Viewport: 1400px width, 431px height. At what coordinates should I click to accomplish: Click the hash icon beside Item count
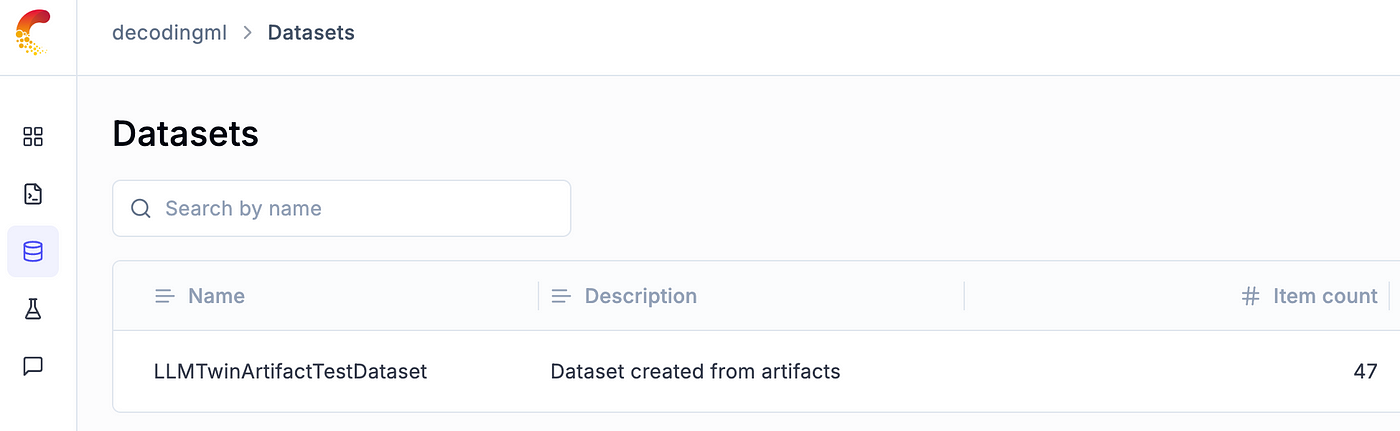(x=1250, y=296)
